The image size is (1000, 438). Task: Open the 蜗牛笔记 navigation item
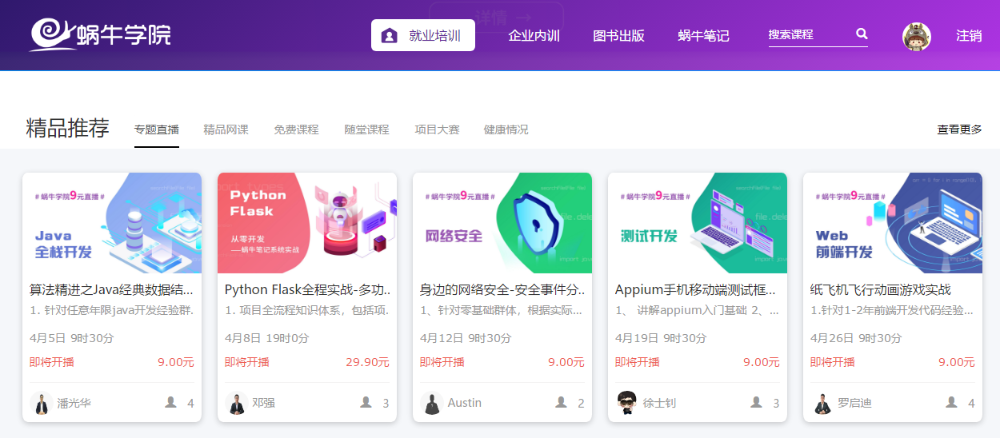click(703, 35)
